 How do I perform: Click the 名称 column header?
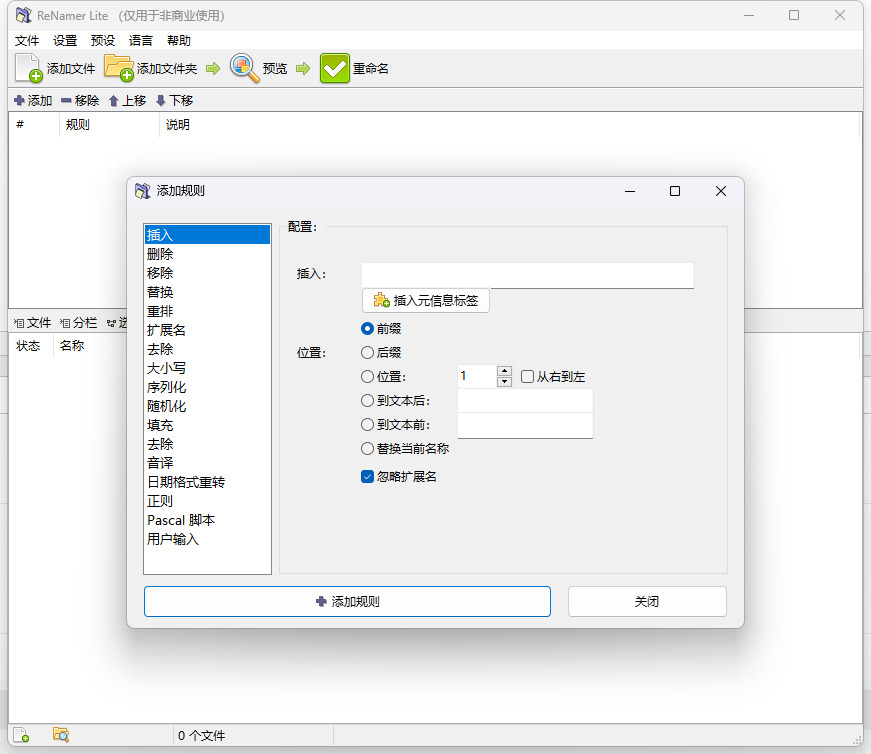(x=72, y=346)
